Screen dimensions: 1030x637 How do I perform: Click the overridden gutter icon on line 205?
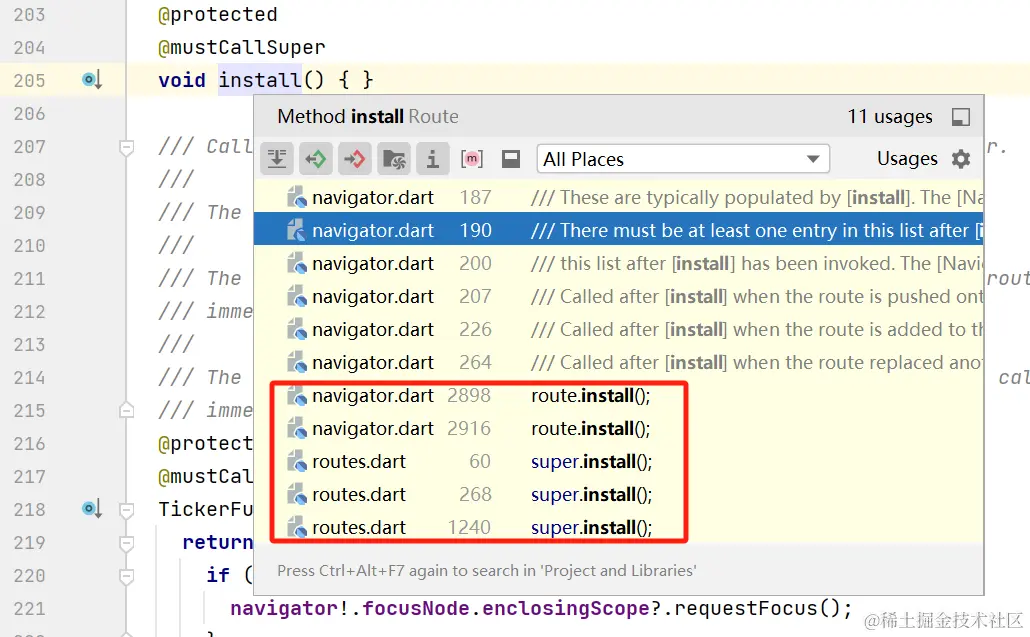(x=91, y=80)
